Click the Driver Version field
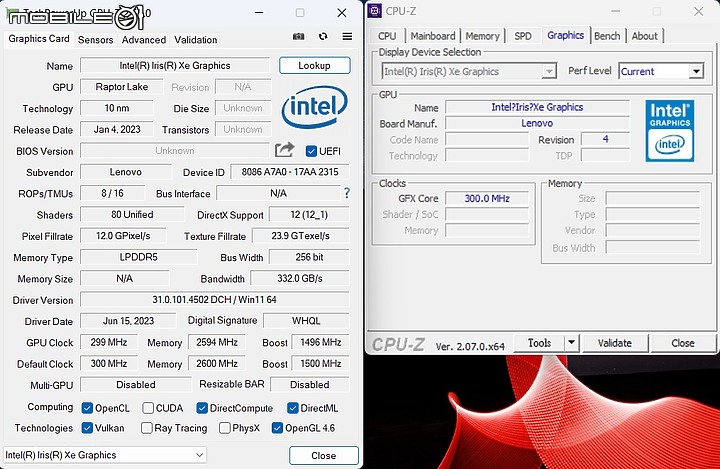Image resolution: width=720 pixels, height=469 pixels. [214, 299]
